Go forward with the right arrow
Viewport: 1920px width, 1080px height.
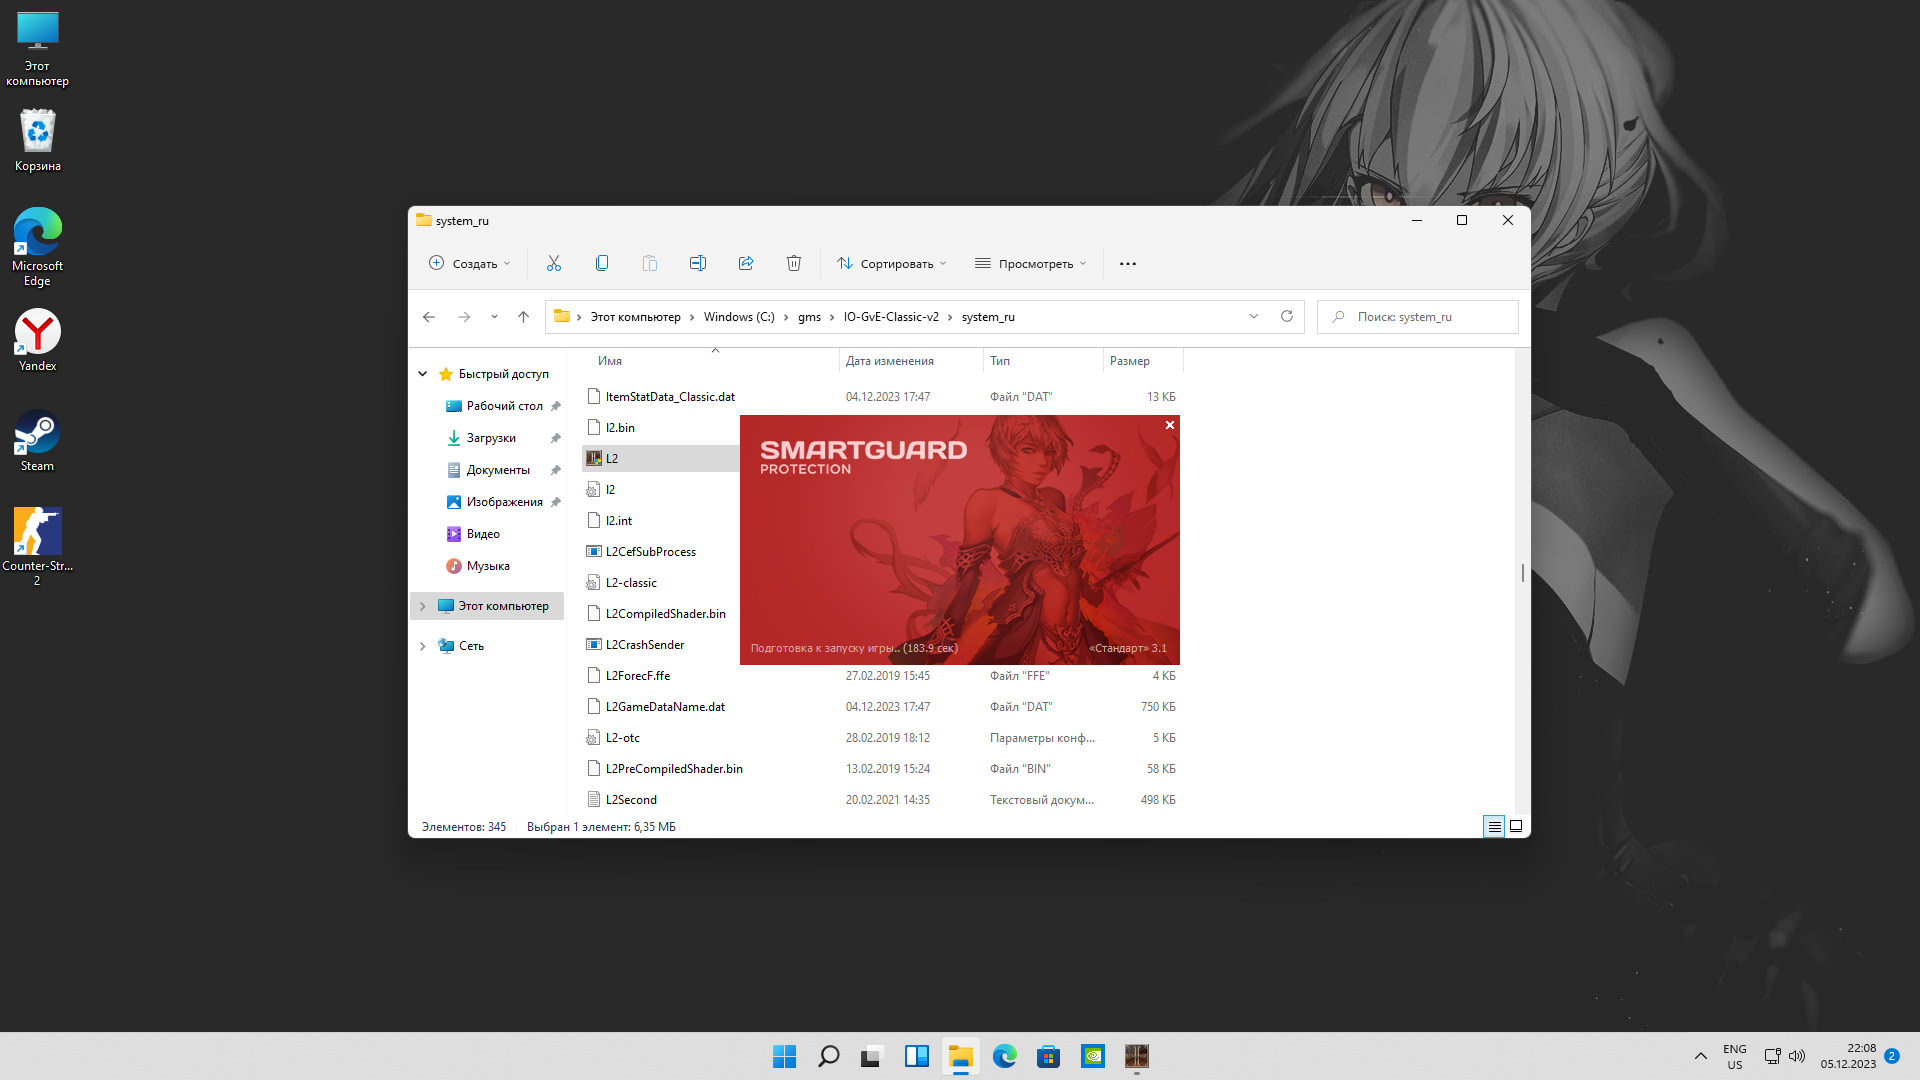[x=464, y=317]
